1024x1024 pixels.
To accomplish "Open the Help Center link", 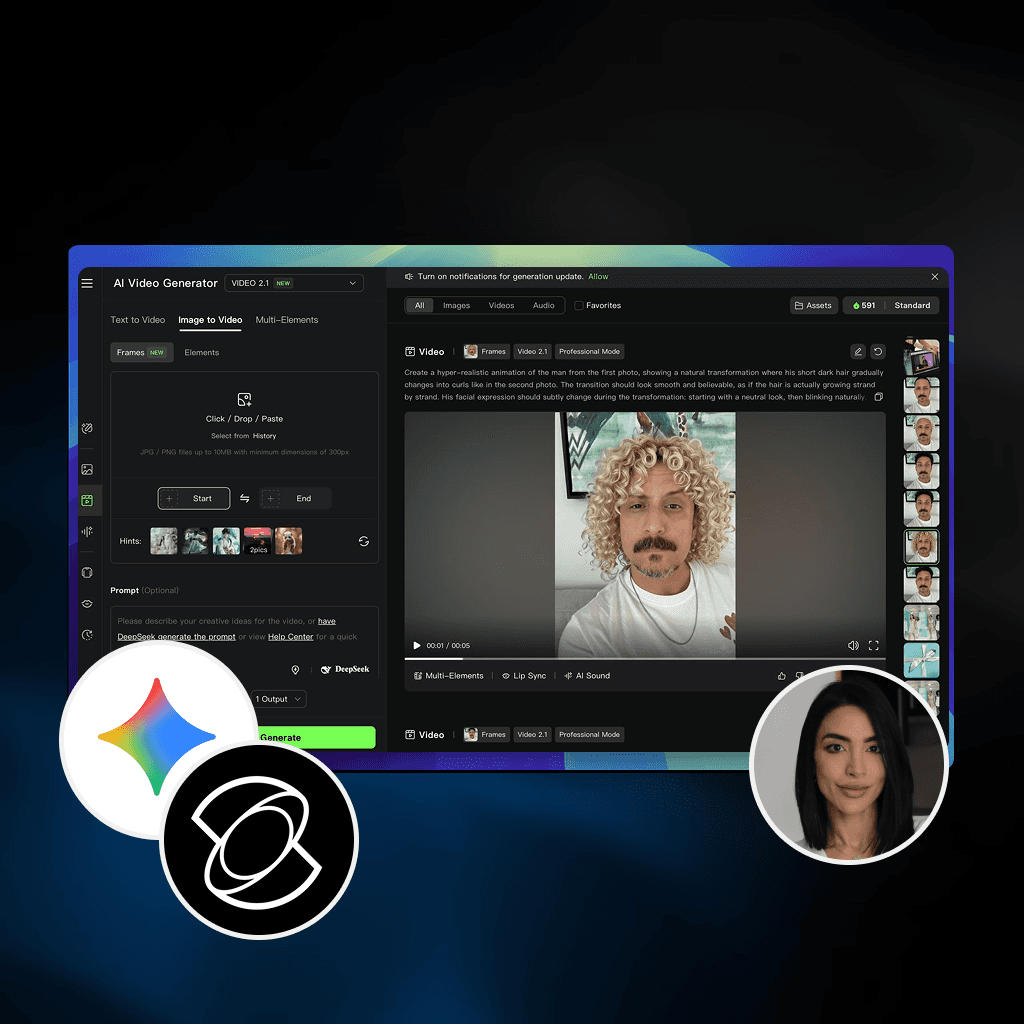I will [x=291, y=637].
